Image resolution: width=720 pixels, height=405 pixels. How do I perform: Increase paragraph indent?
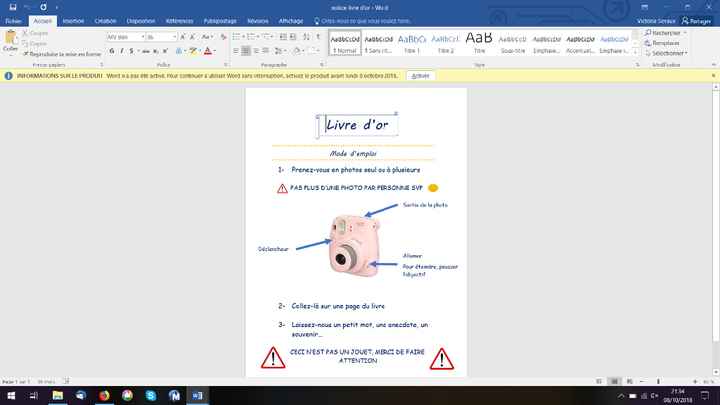[x=293, y=37]
